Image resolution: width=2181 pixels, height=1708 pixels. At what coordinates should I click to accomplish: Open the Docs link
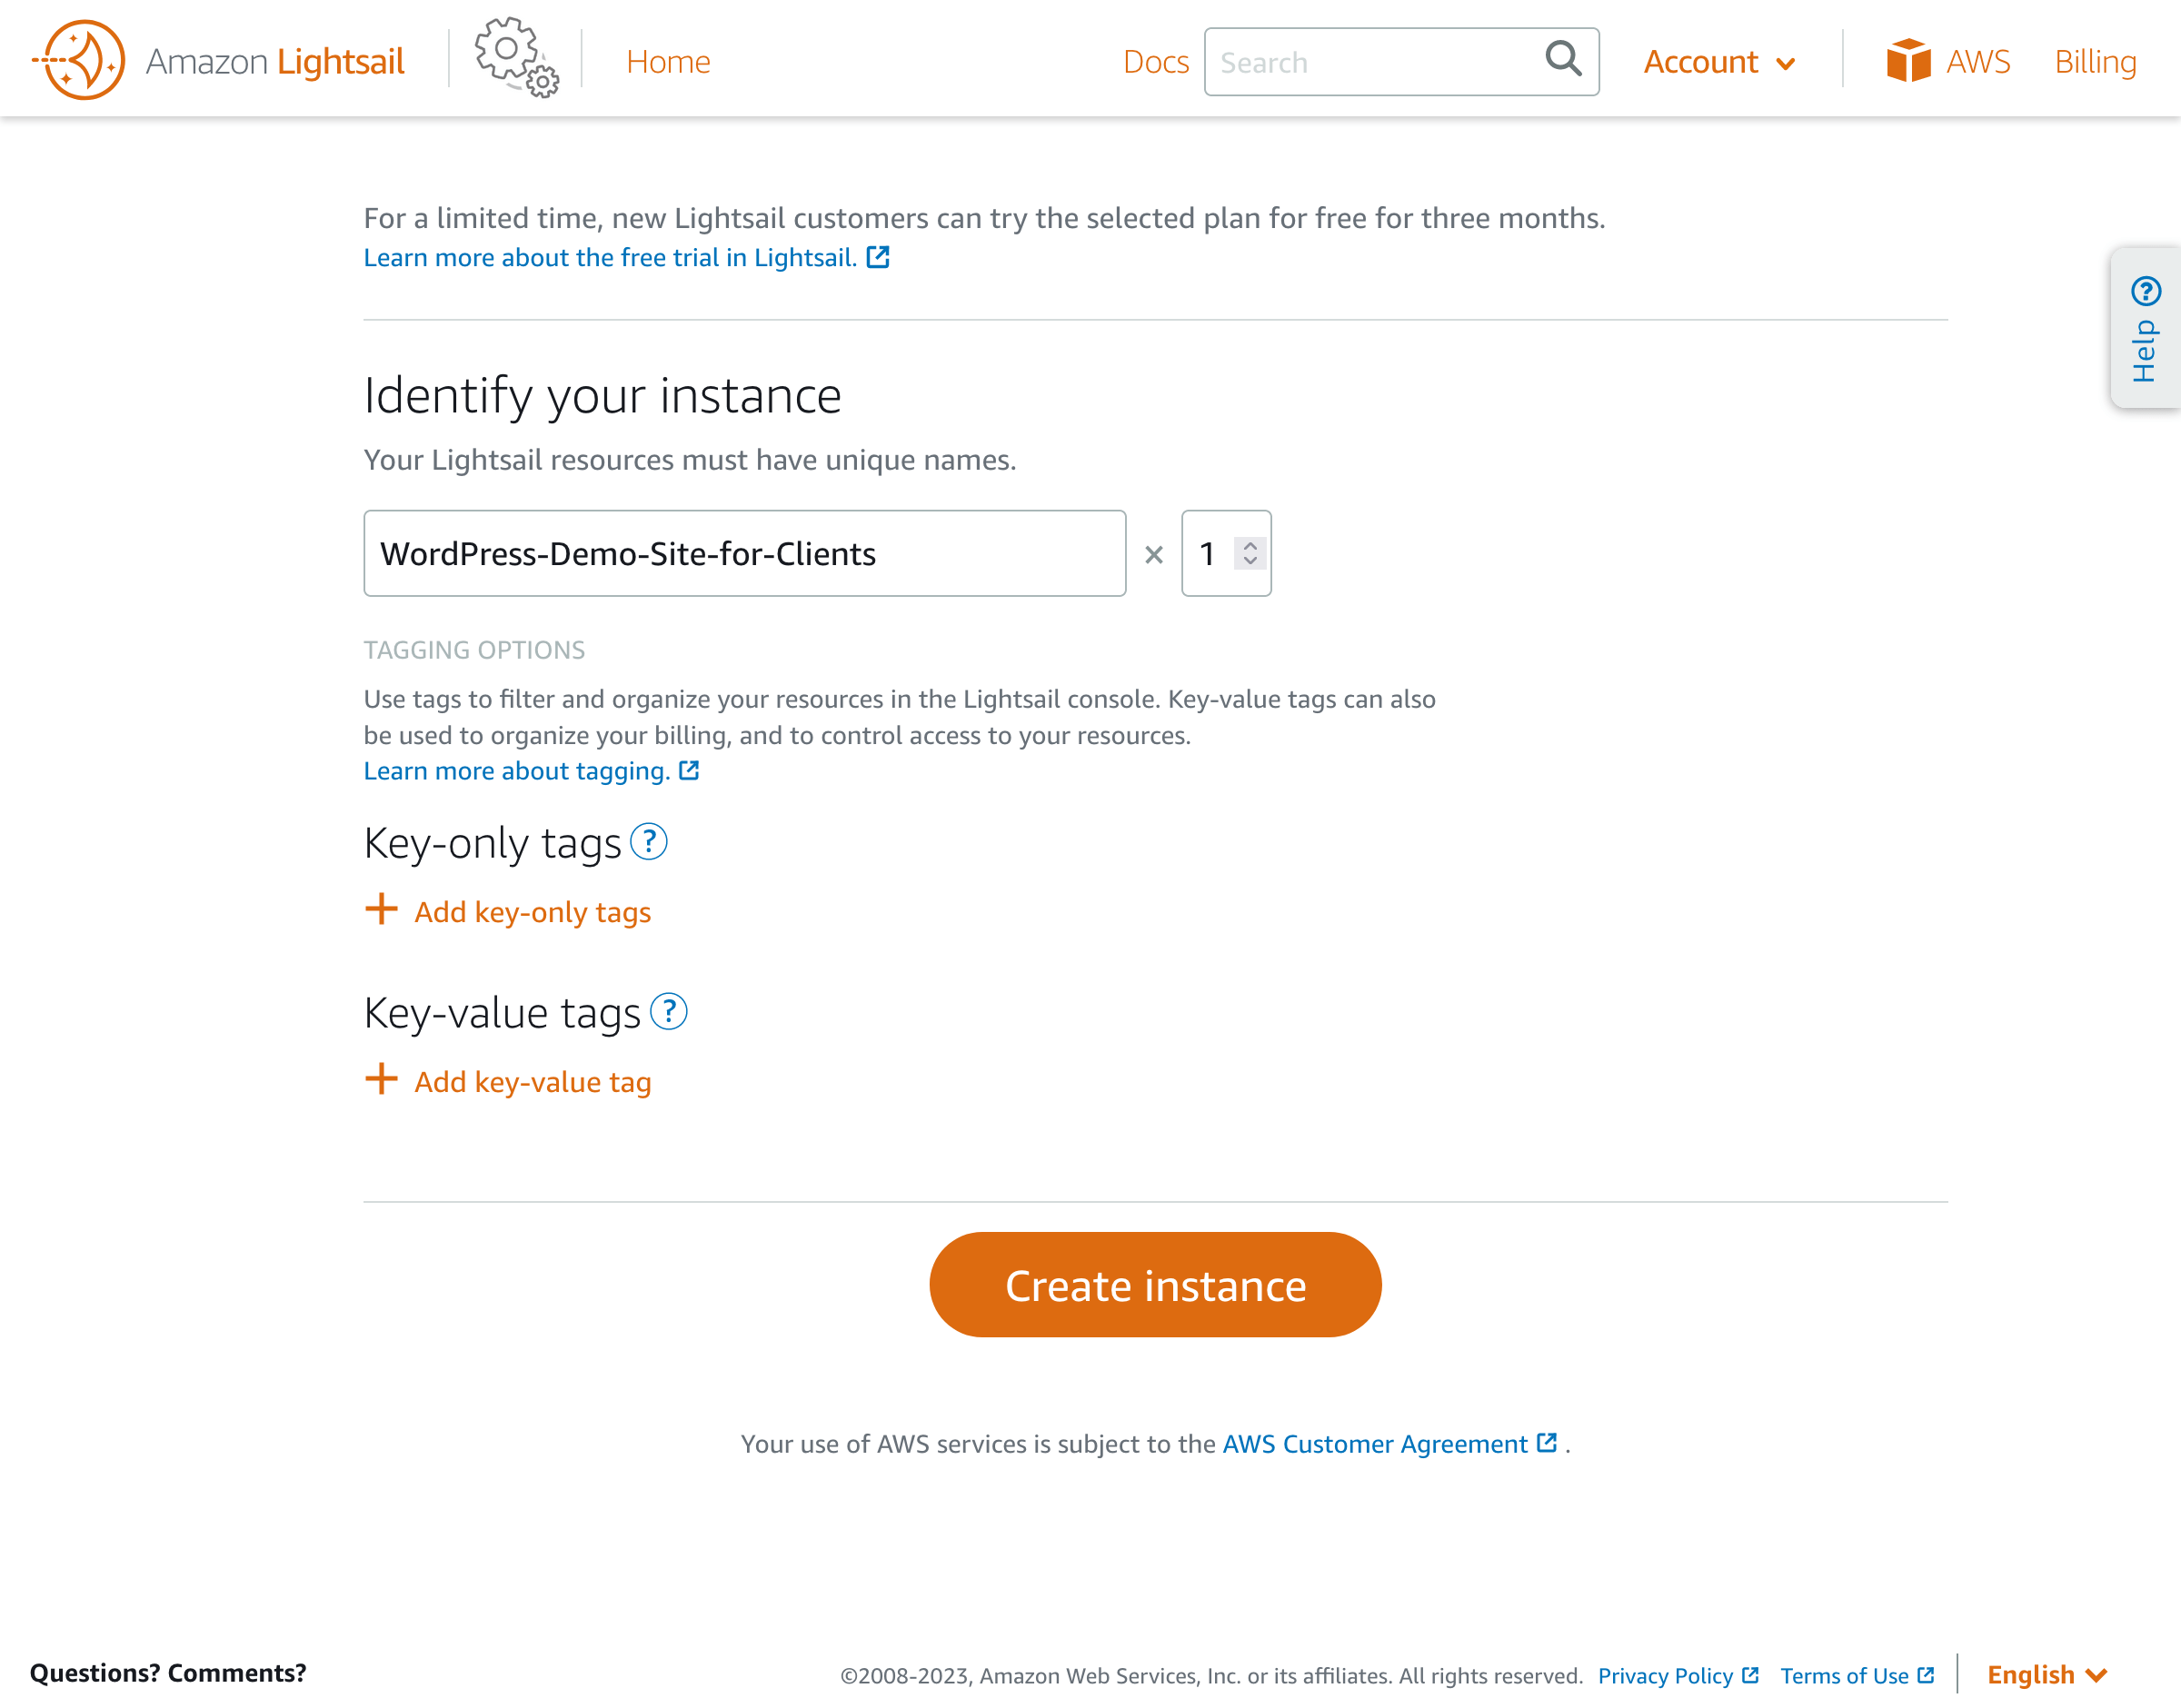click(x=1155, y=62)
